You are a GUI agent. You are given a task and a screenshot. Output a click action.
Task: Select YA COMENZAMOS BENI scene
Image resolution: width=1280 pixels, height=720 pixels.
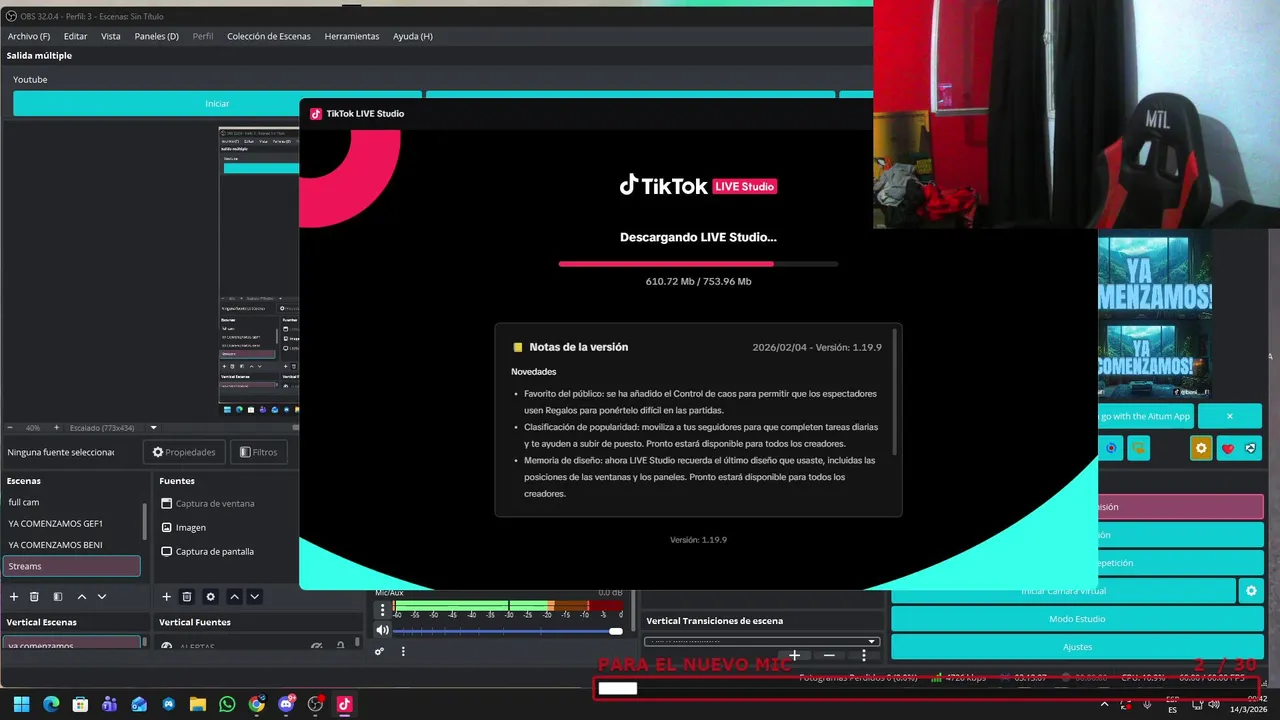[x=73, y=545]
